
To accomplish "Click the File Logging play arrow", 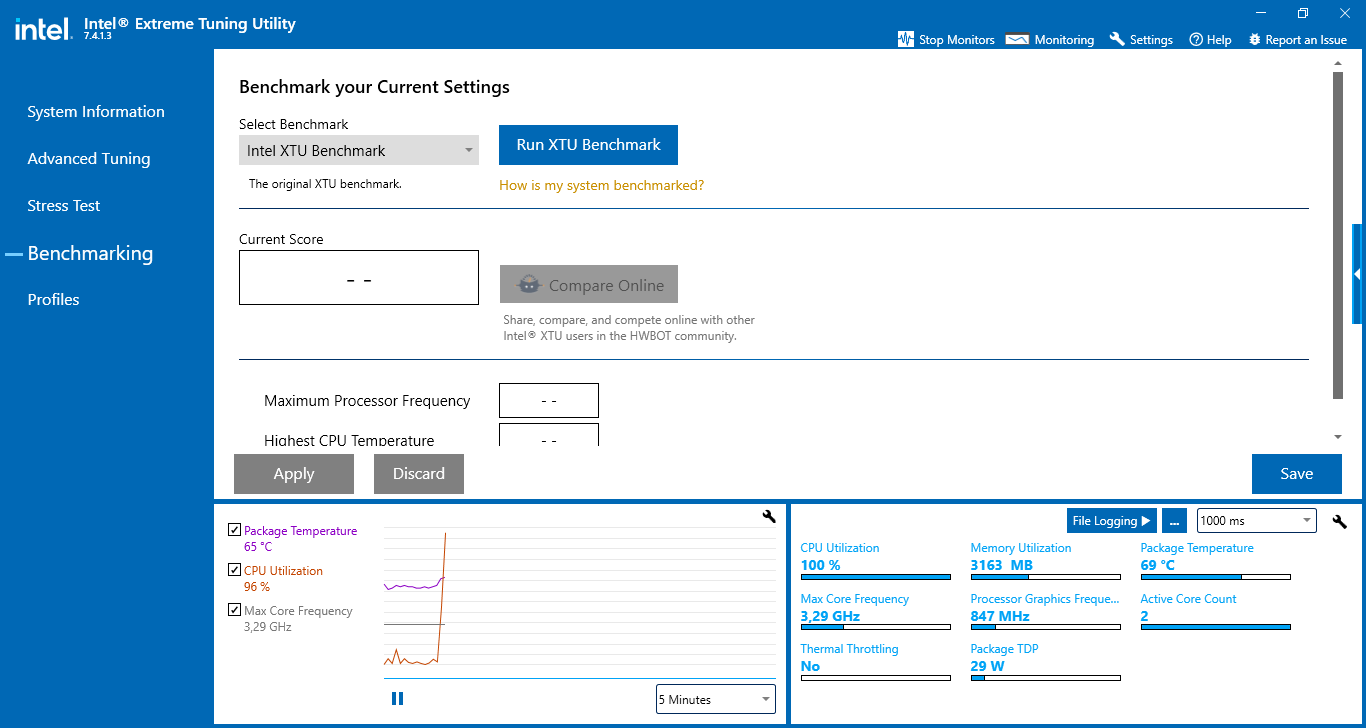I will tap(1146, 521).
